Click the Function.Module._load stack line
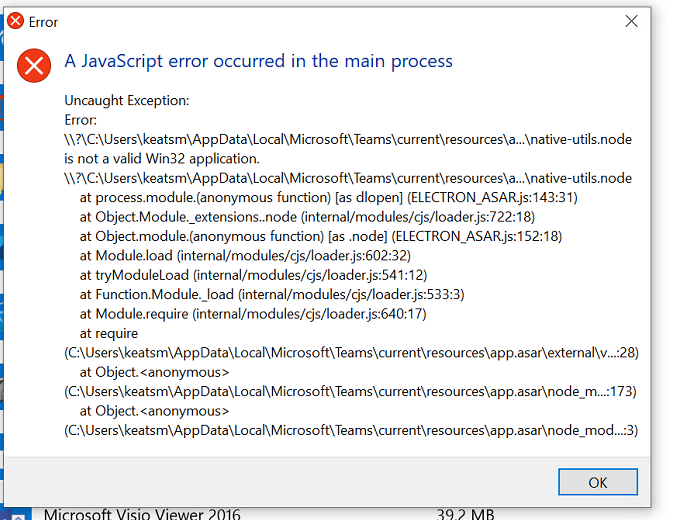The width and height of the screenshot is (676, 520). [272, 294]
